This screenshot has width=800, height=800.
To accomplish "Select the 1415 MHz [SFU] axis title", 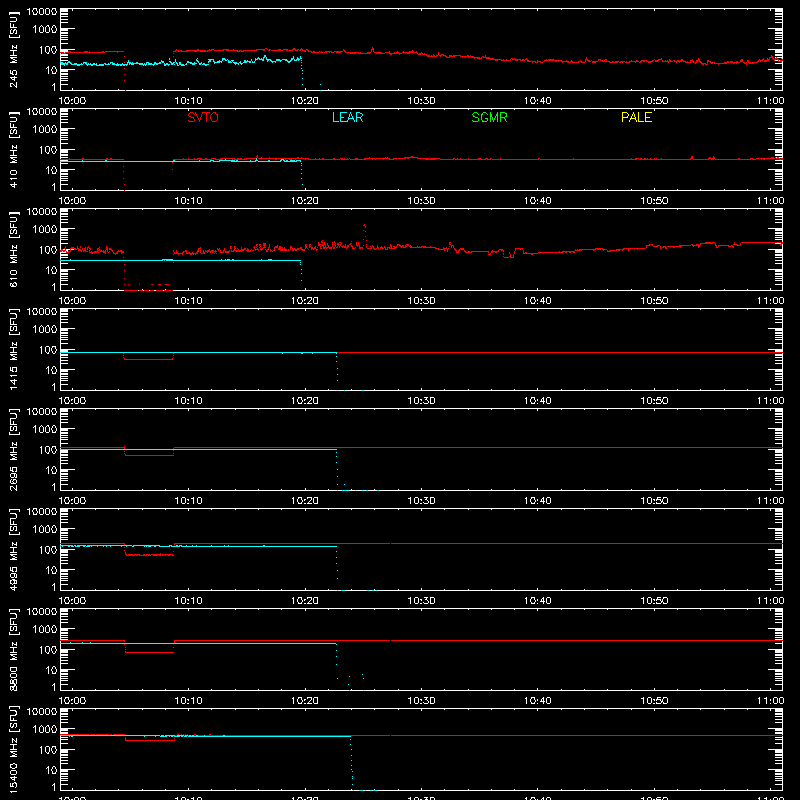I will coord(13,349).
